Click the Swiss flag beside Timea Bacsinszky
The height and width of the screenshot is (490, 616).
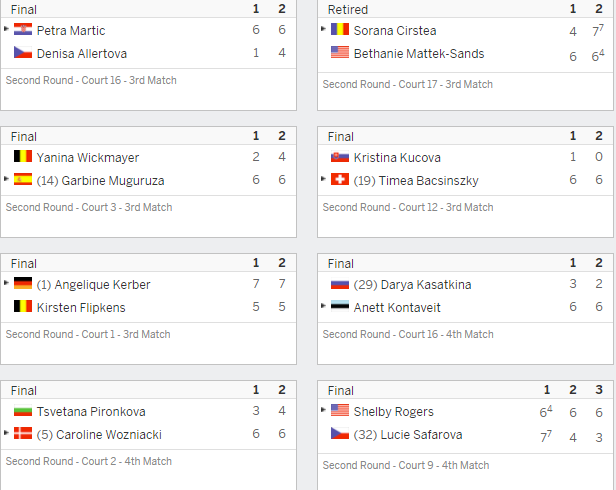[x=340, y=179]
